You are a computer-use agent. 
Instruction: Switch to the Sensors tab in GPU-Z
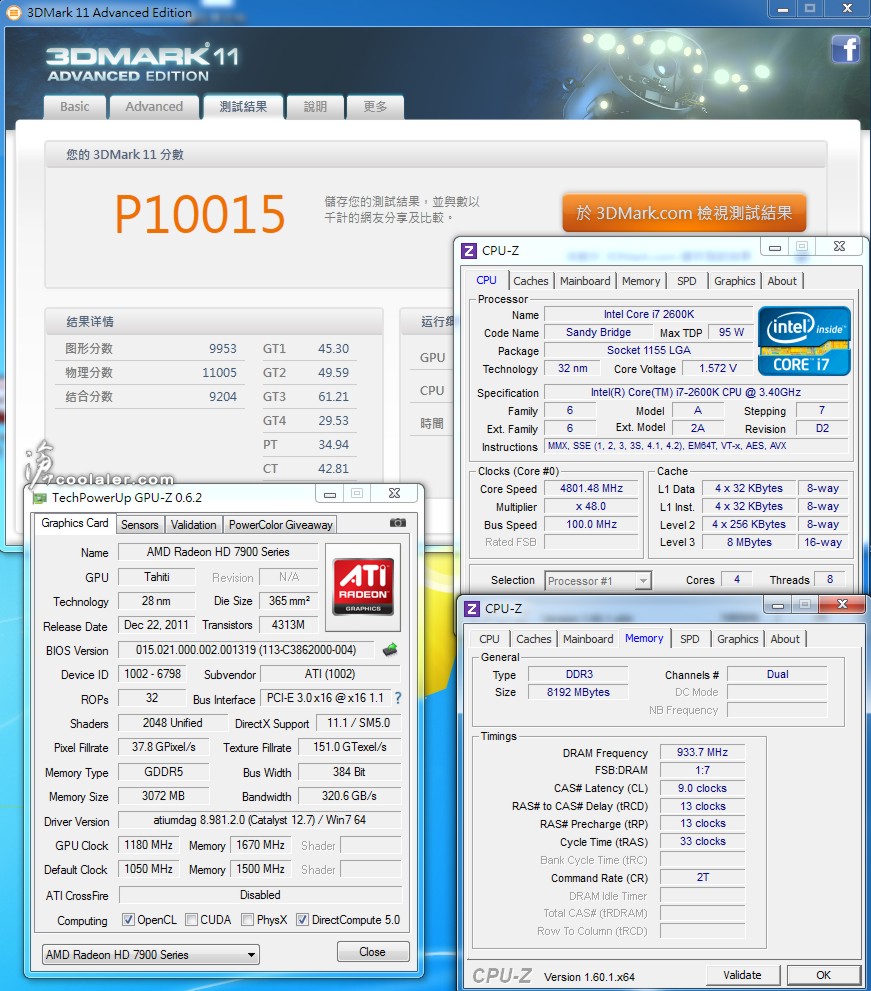click(140, 525)
